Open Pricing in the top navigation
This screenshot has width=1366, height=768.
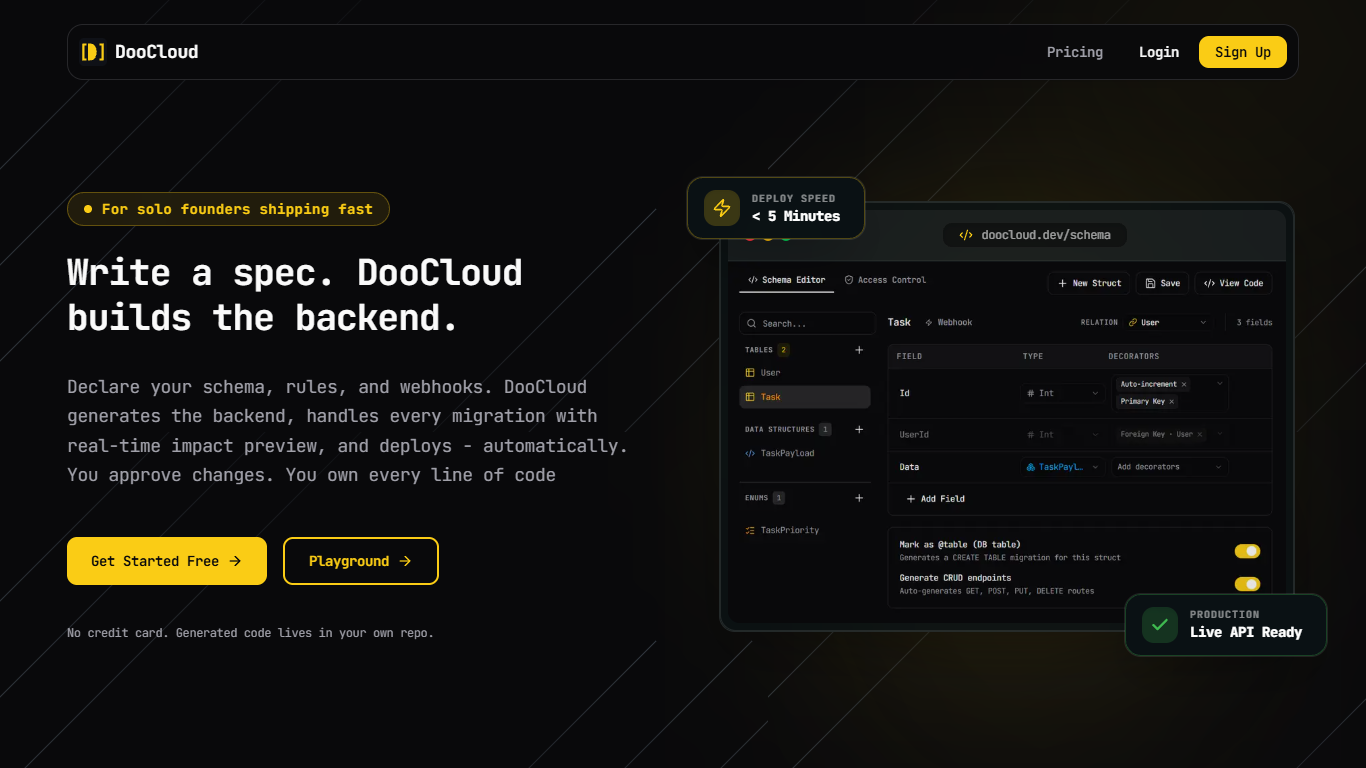pos(1075,52)
